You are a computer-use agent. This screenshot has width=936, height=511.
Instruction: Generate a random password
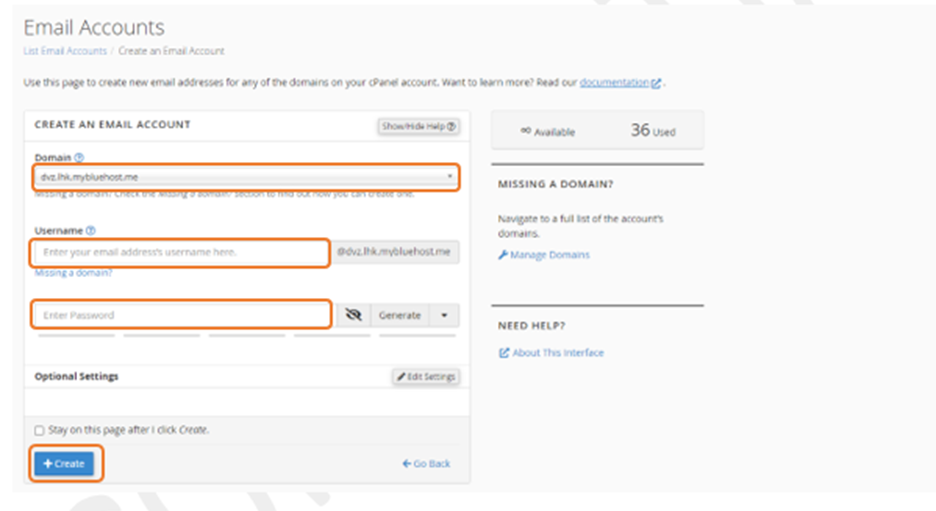coord(400,315)
